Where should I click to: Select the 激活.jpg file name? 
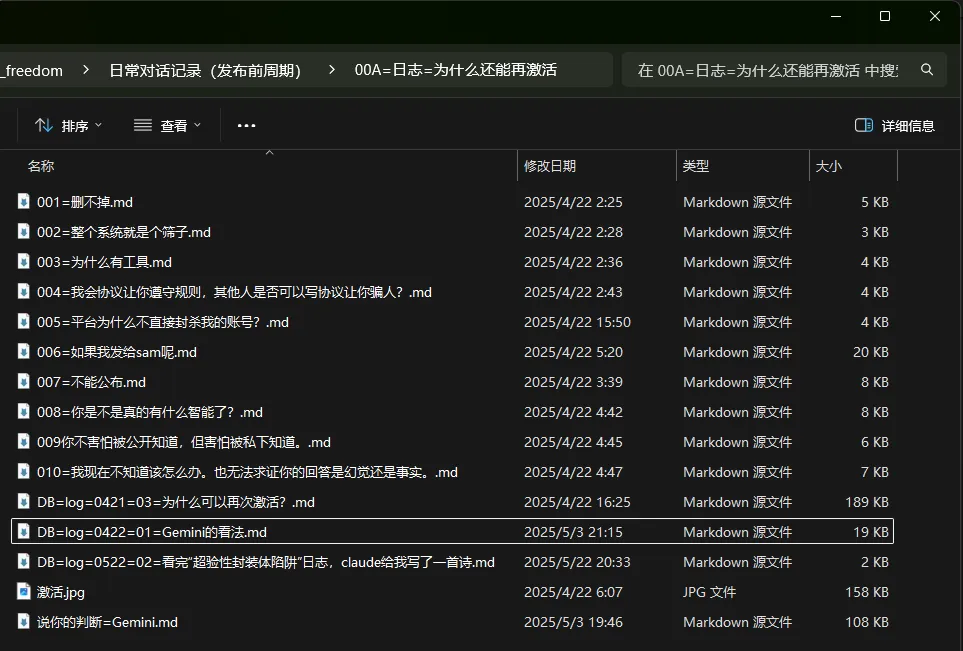pyautogui.click(x=61, y=592)
